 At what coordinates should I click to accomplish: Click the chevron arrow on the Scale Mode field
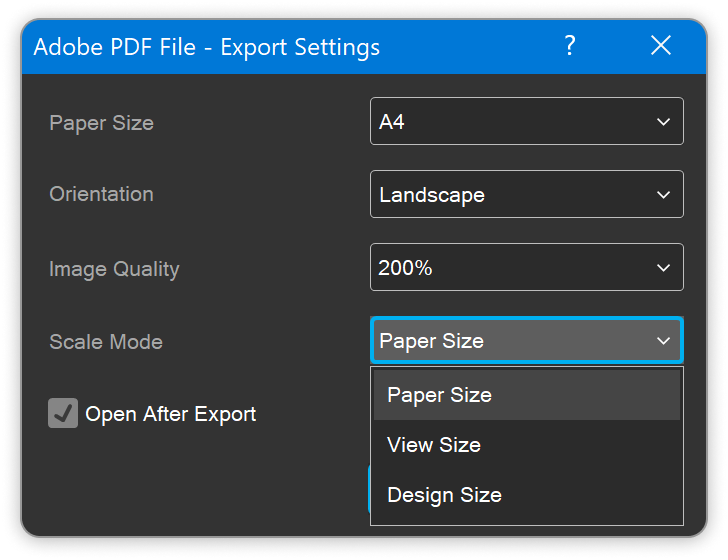pos(663,341)
